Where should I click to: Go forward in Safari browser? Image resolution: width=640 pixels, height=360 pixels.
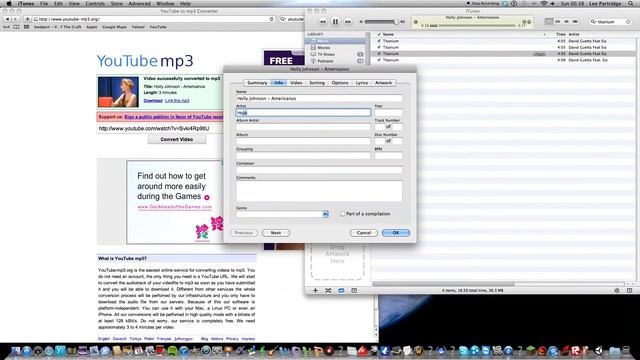[16, 19]
